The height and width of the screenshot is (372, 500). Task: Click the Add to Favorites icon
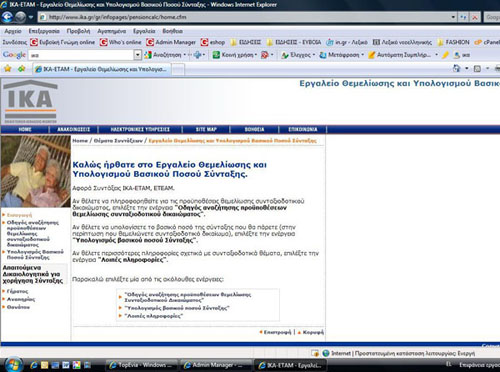coord(22,69)
